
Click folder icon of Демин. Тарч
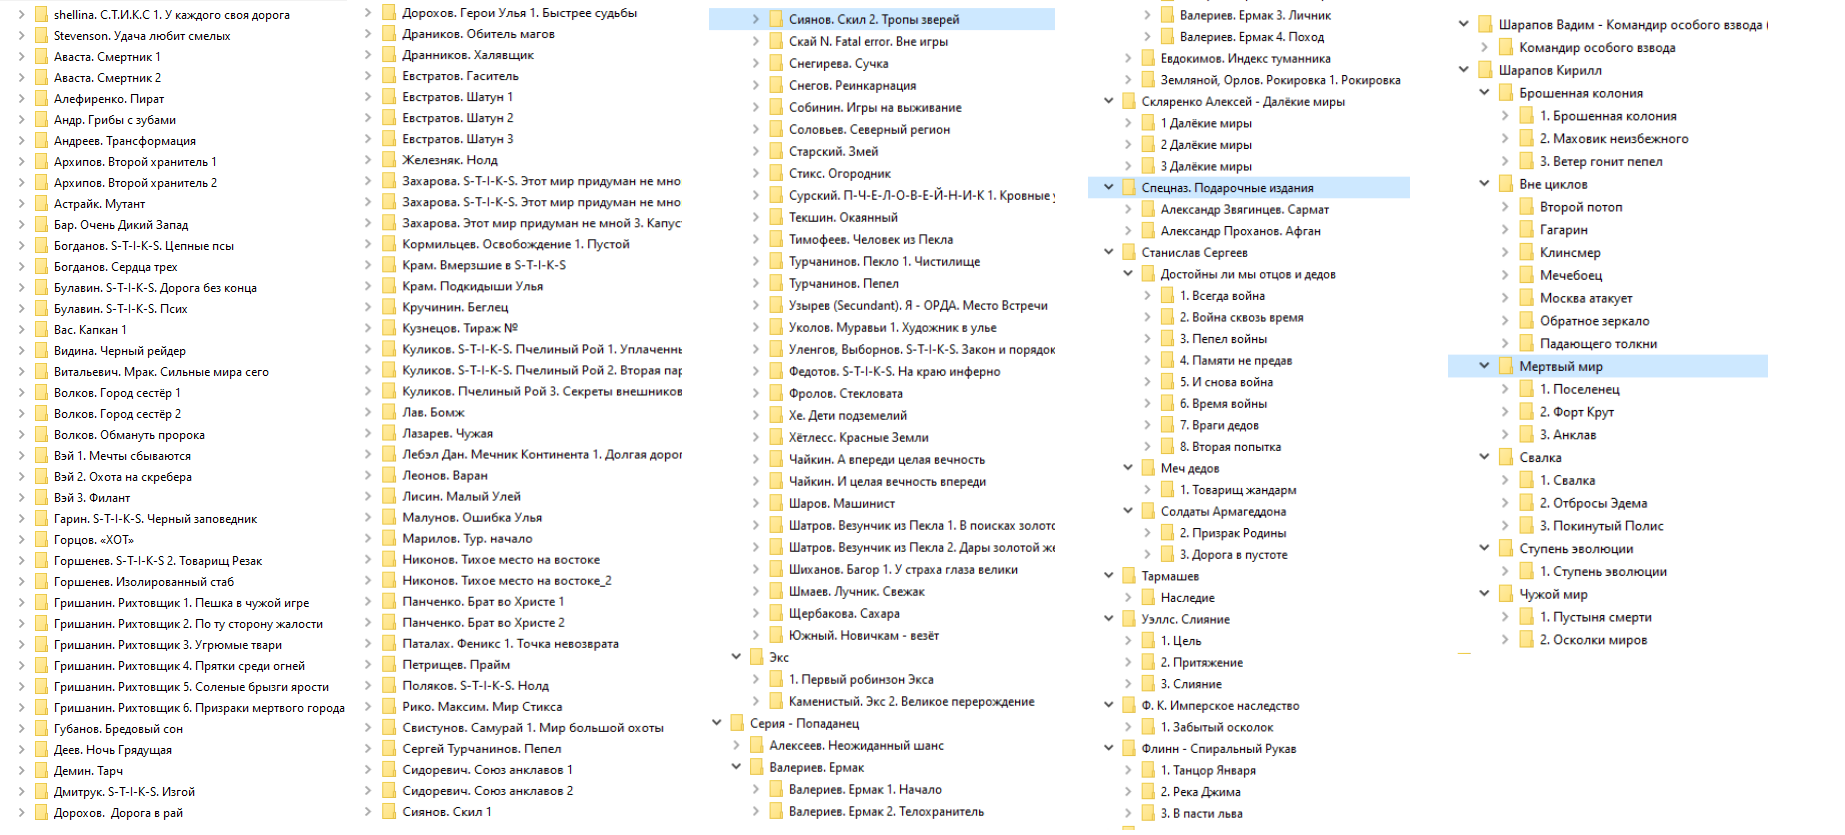[41, 771]
